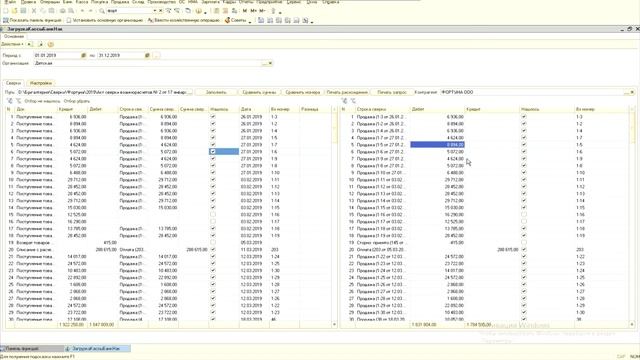640x360 pixels.
Task: Open the Операции menu
Action: pos(50,2)
